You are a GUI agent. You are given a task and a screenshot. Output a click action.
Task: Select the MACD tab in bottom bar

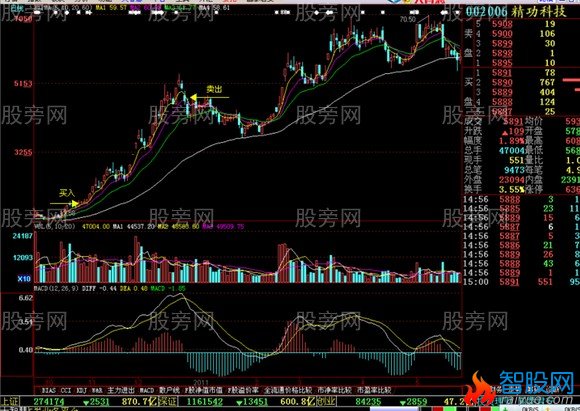pyautogui.click(x=147, y=390)
